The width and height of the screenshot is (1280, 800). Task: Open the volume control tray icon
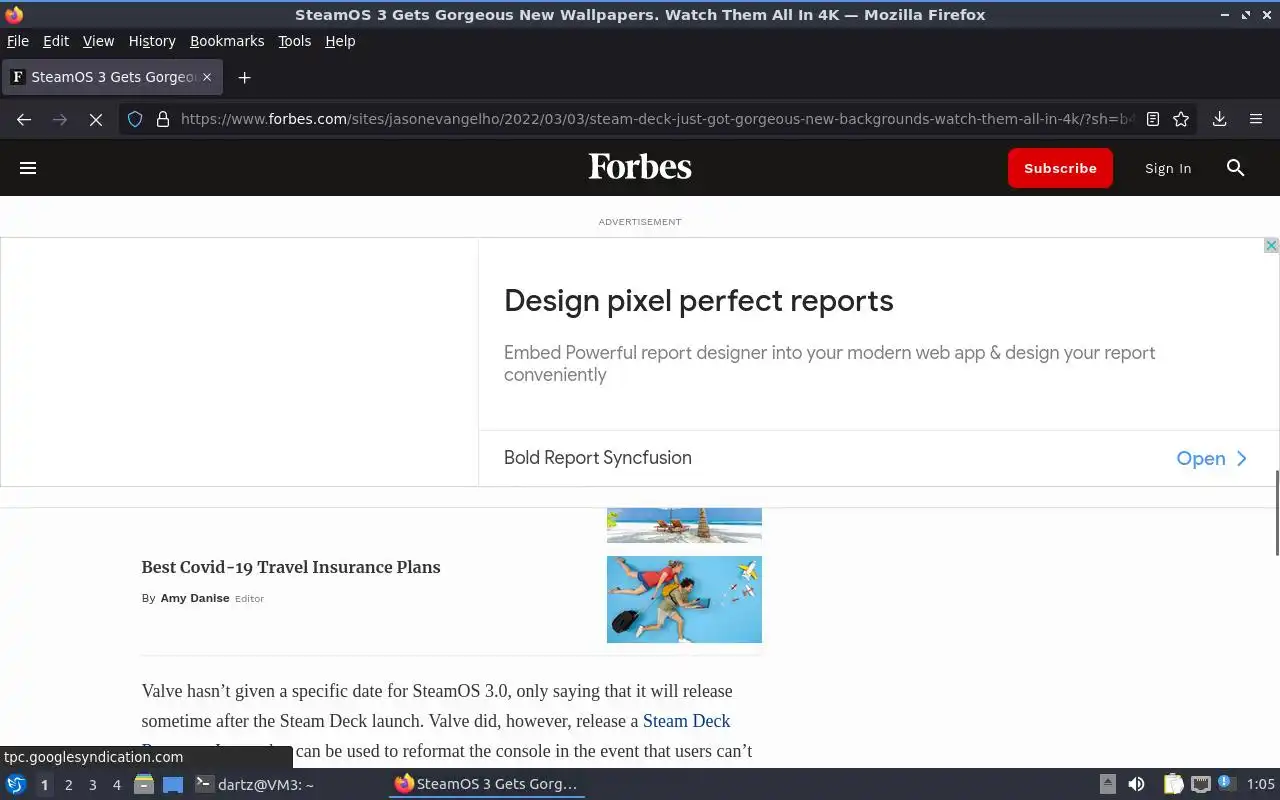1136,784
